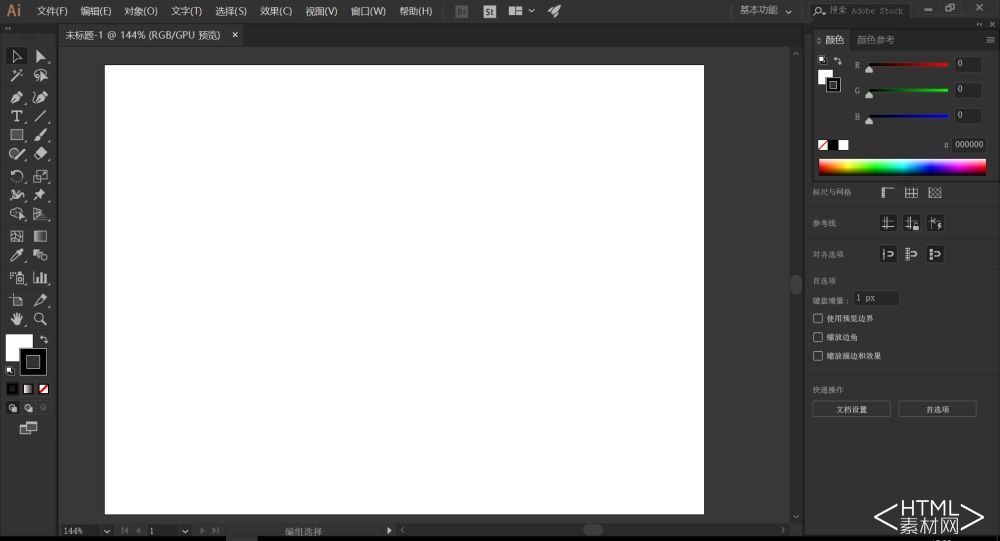Open status bar display options arrow

point(389,530)
